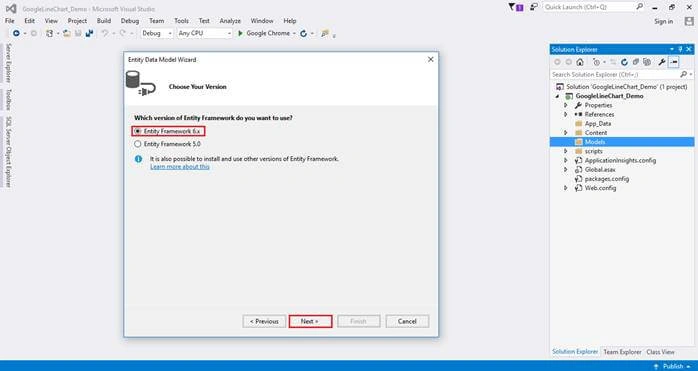
Task: Open the File menu
Action: [x=9, y=21]
